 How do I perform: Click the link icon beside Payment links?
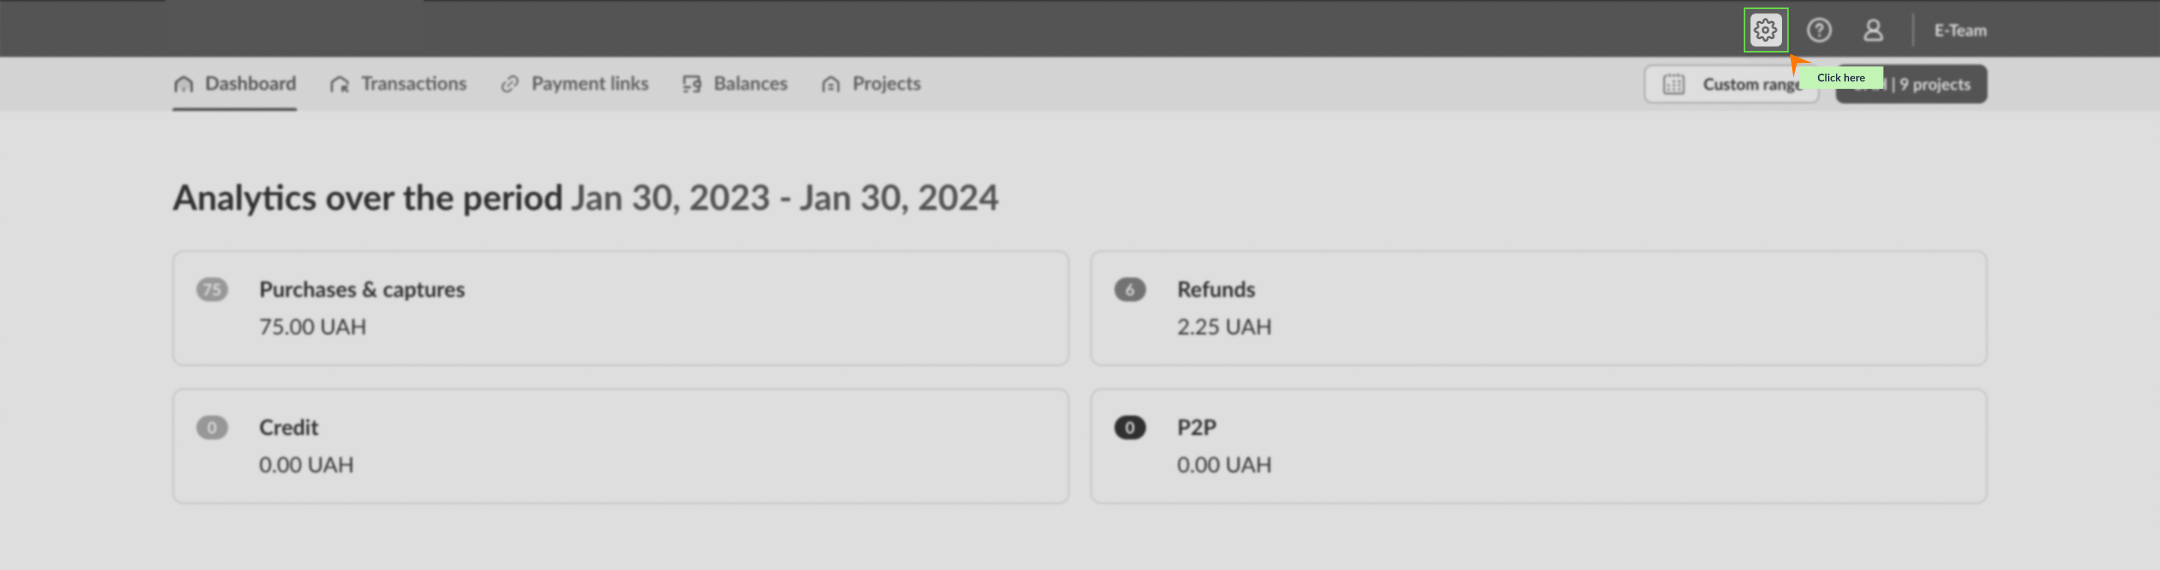(510, 84)
